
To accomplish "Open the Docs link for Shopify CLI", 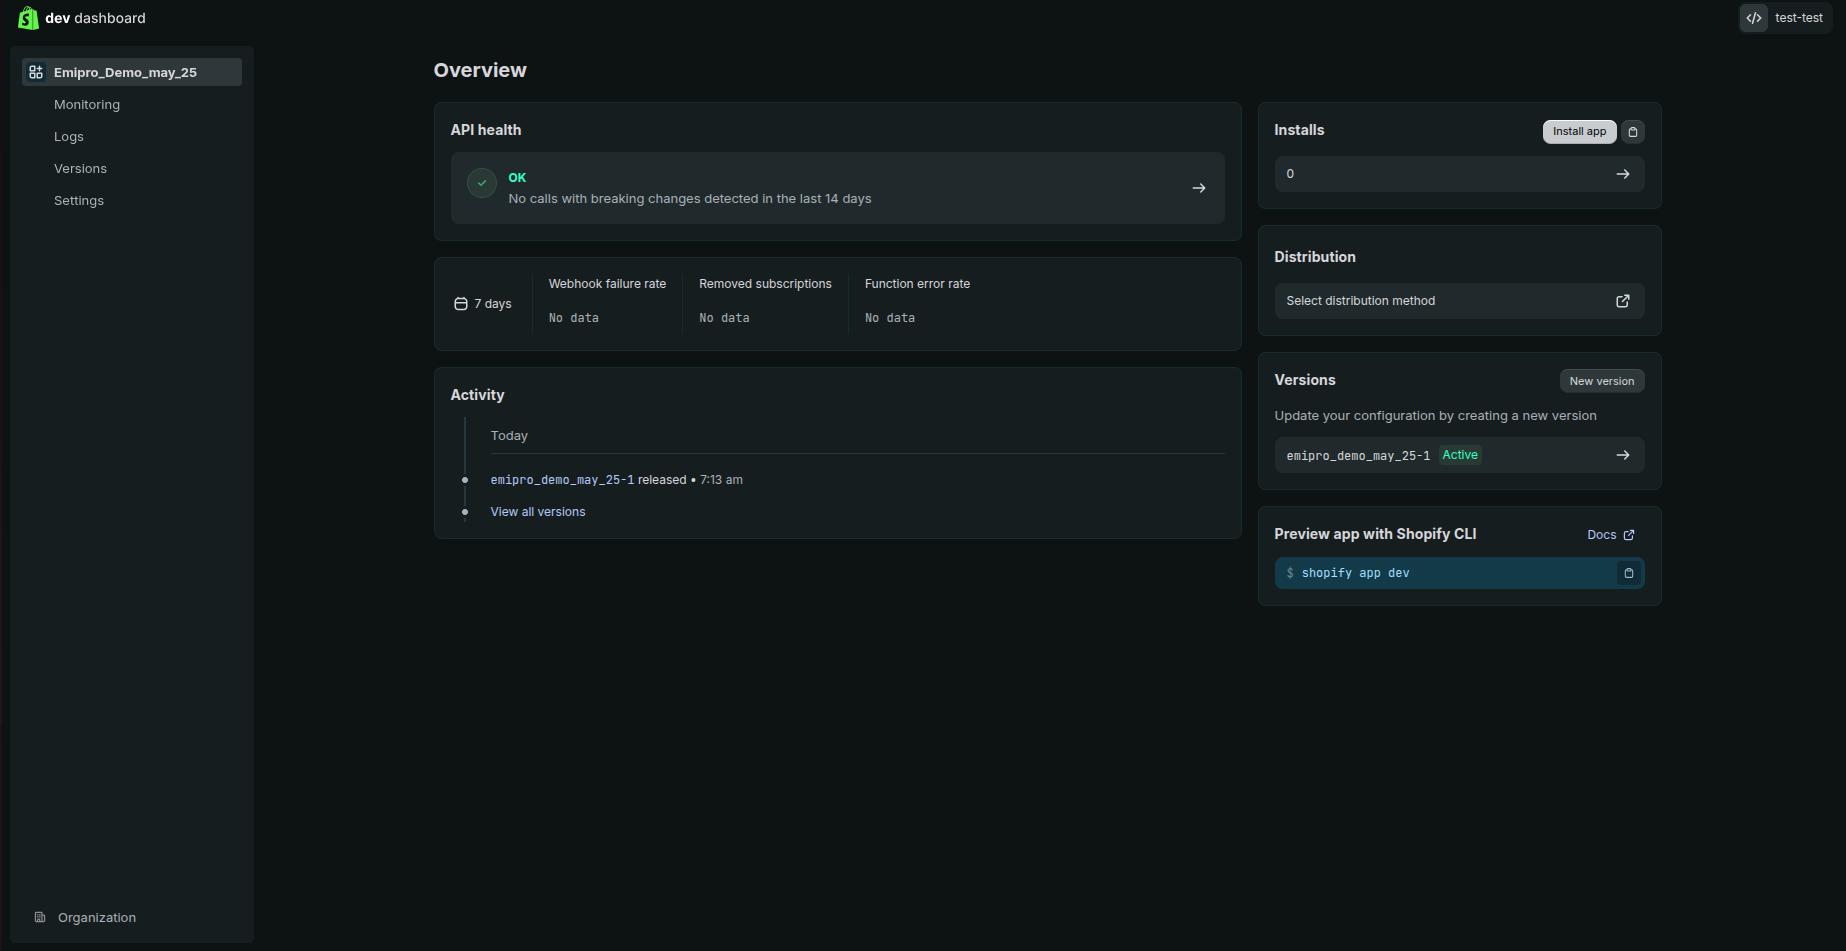I will (1610, 535).
